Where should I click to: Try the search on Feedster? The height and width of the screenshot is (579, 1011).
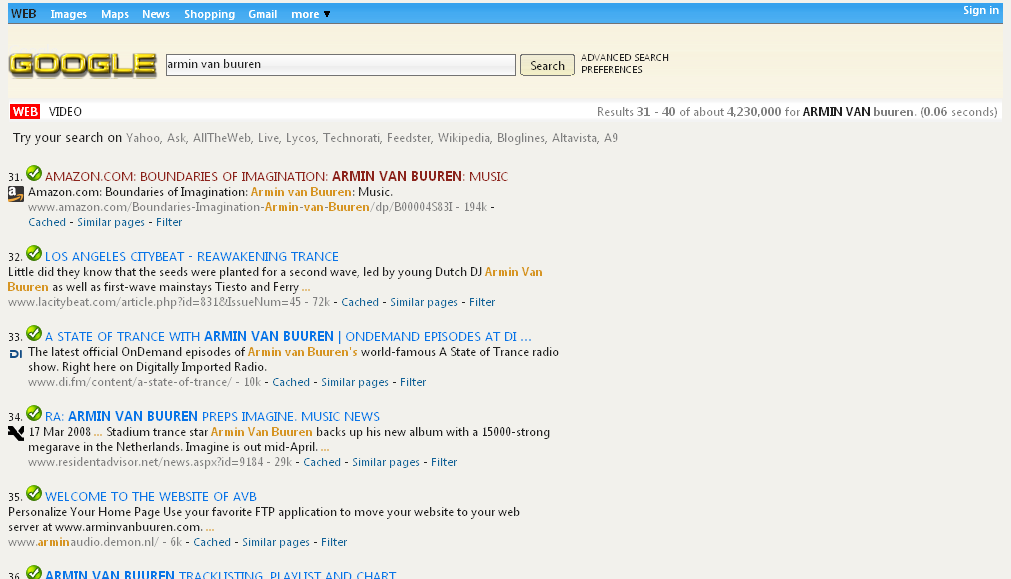(x=409, y=138)
